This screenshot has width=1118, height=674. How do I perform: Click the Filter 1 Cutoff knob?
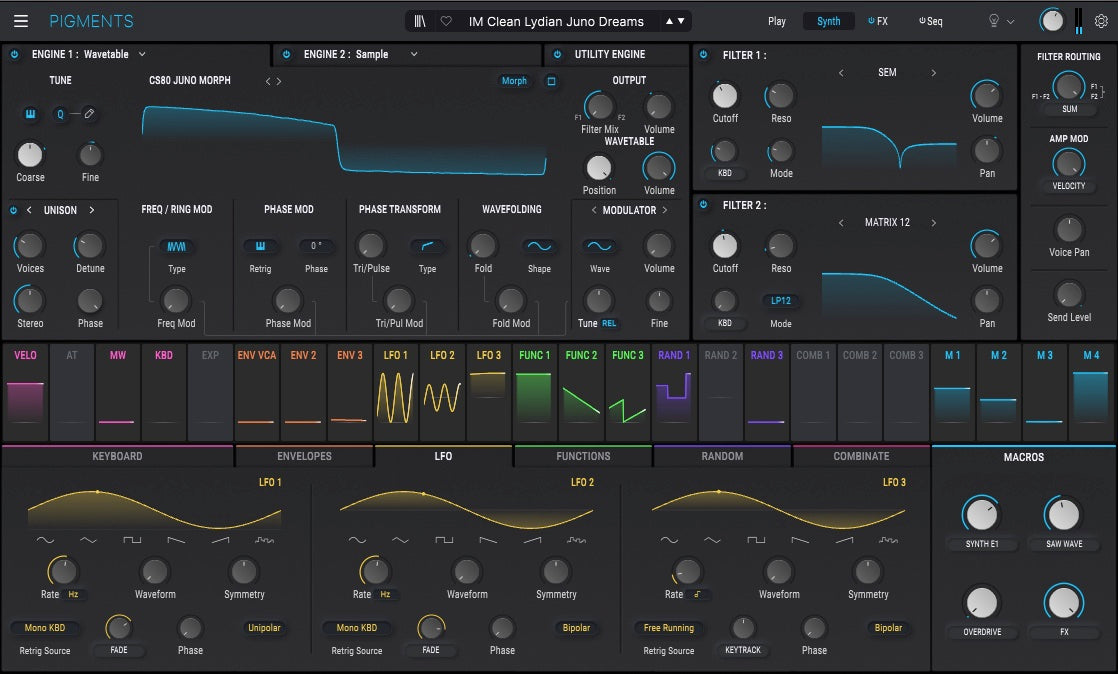point(725,96)
